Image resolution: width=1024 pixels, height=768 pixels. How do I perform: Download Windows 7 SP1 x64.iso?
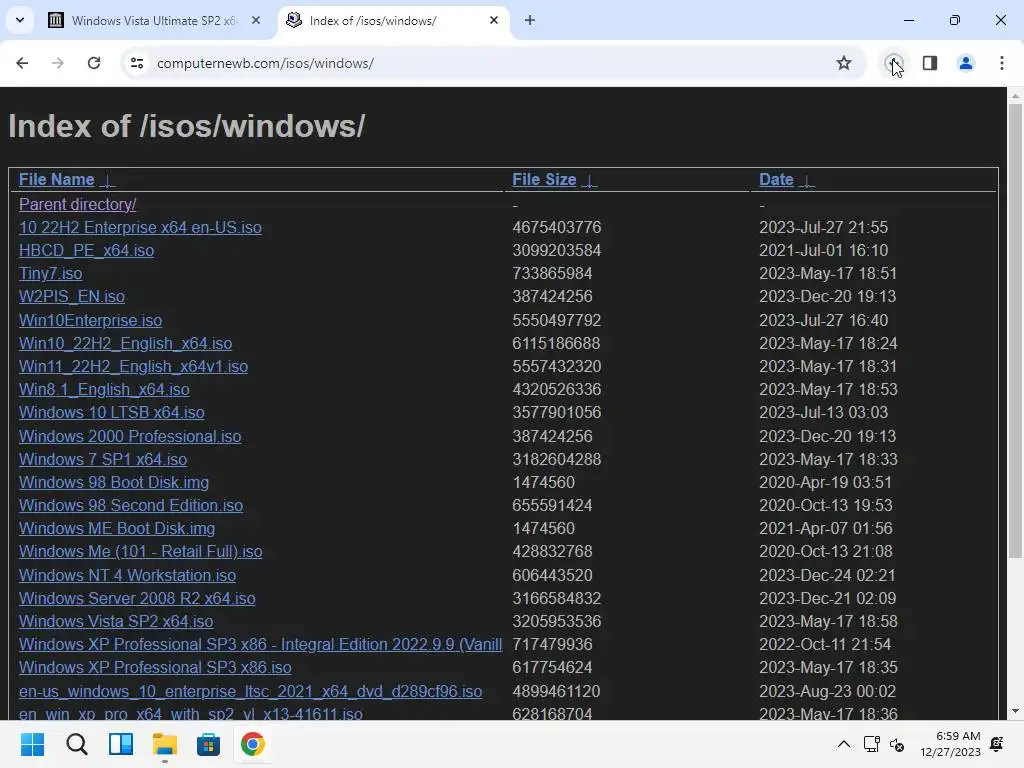pos(103,459)
